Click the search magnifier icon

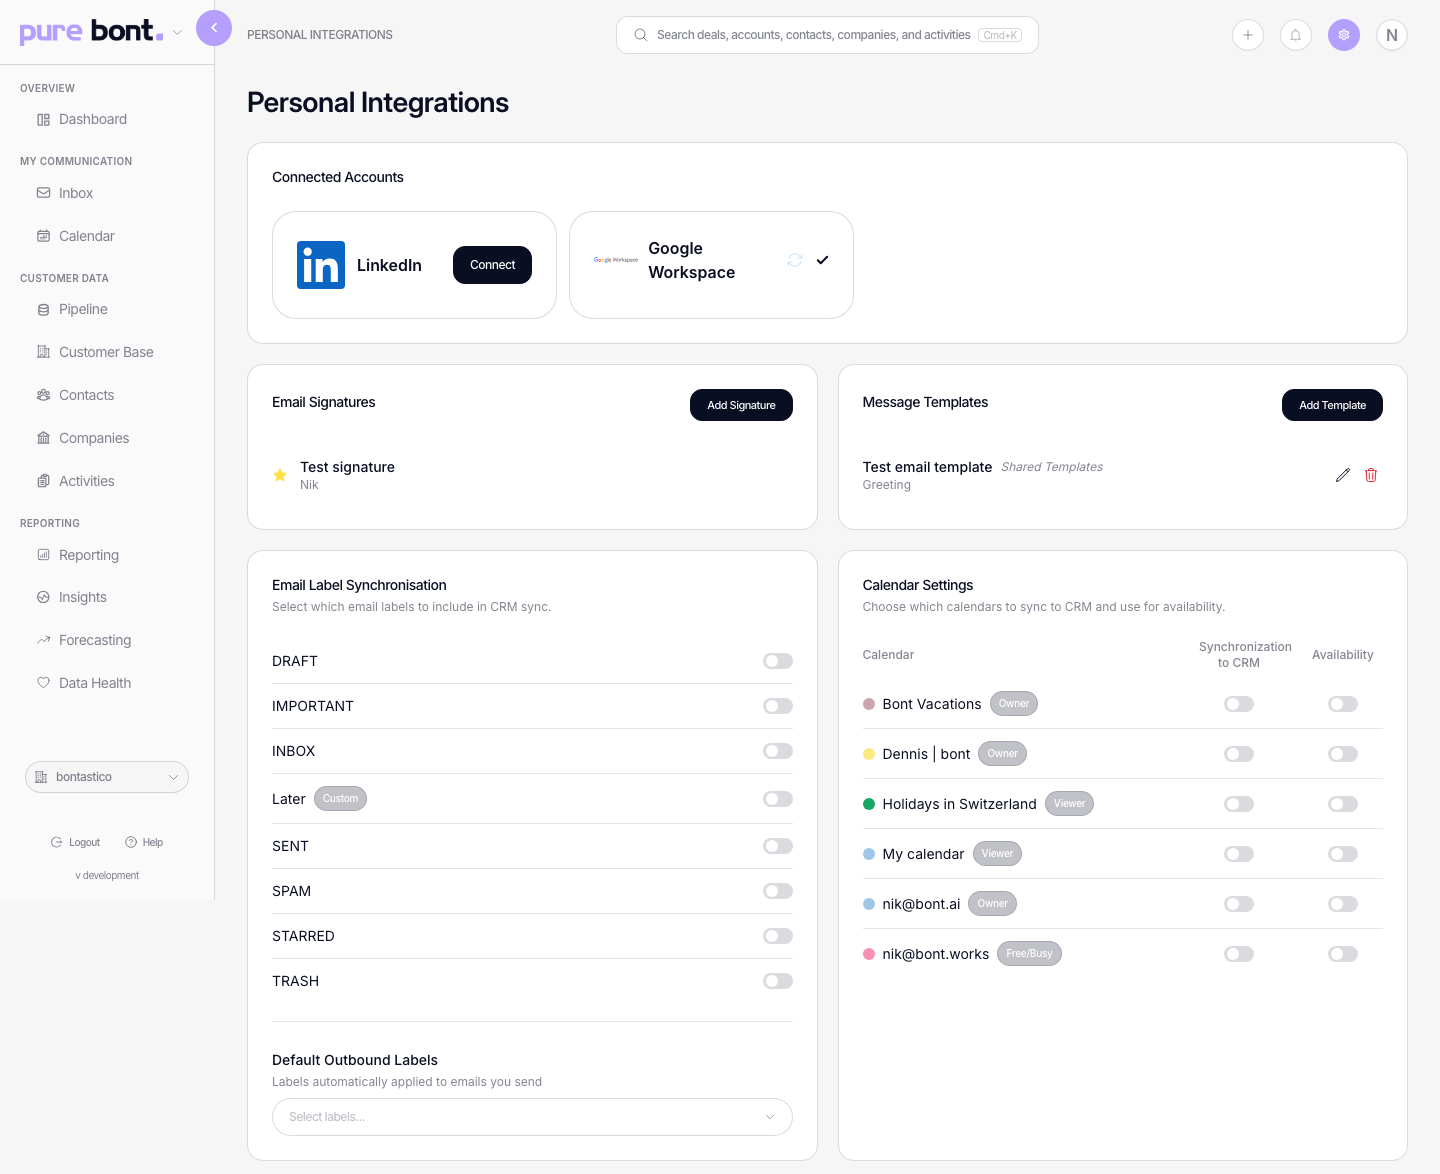(x=641, y=35)
